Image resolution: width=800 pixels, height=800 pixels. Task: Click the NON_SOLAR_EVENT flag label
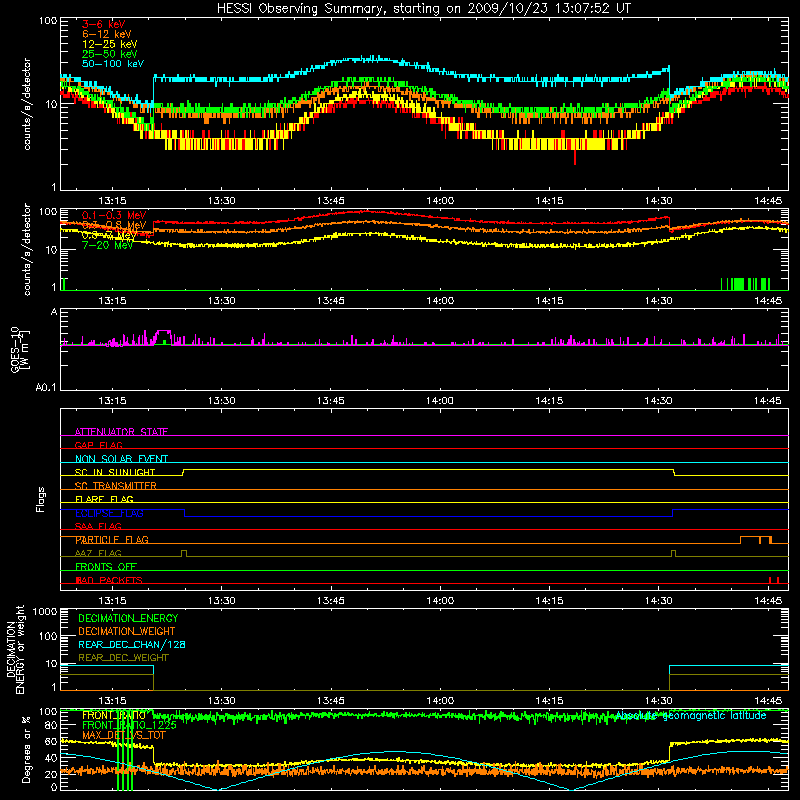121,459
